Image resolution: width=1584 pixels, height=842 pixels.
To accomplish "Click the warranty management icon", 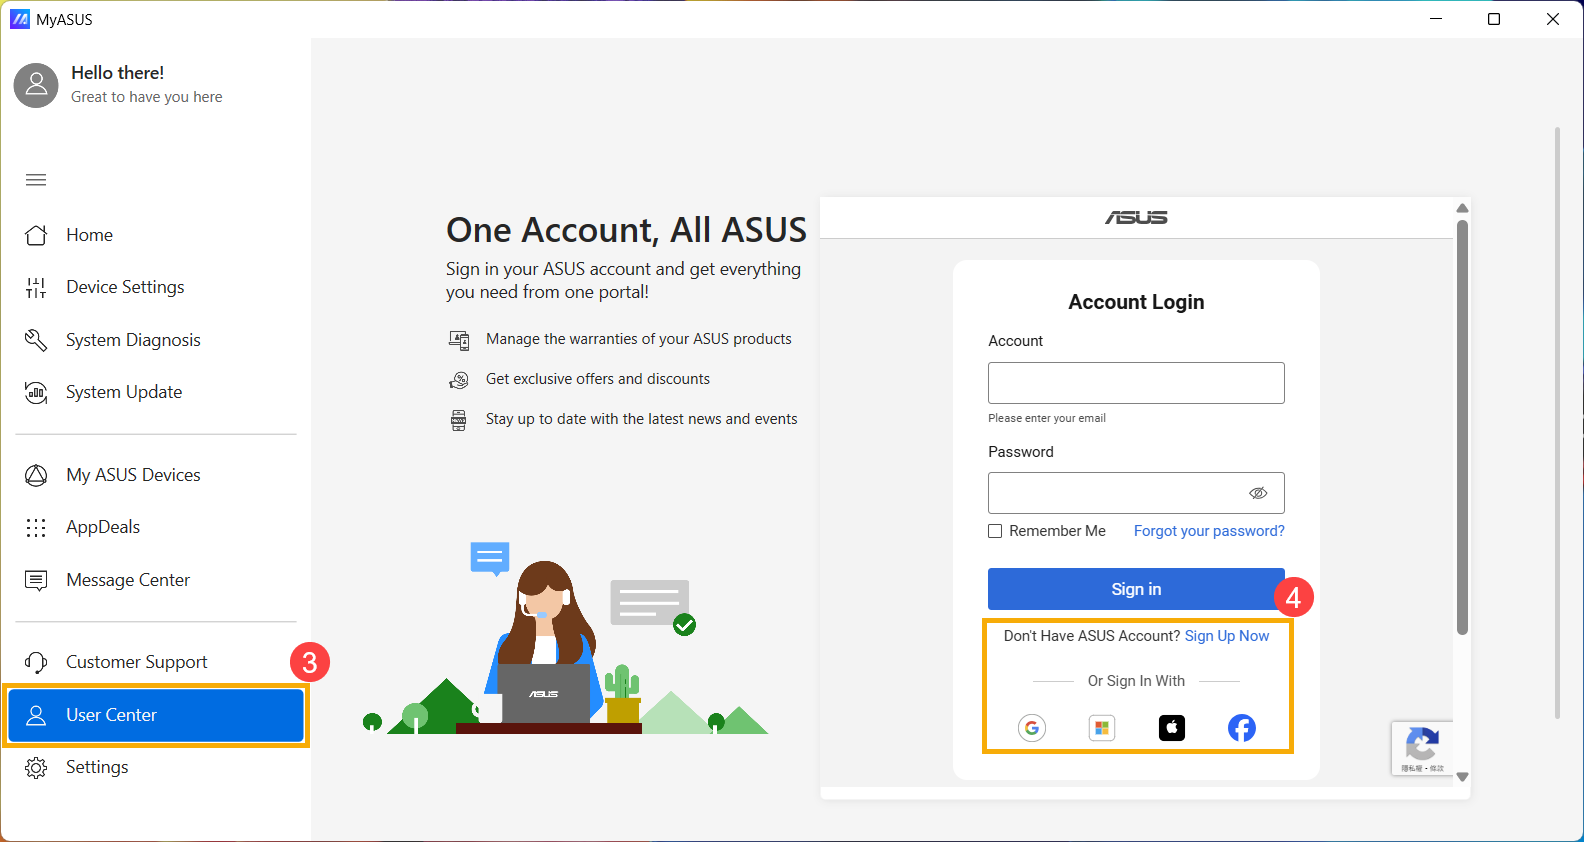I will [459, 340].
